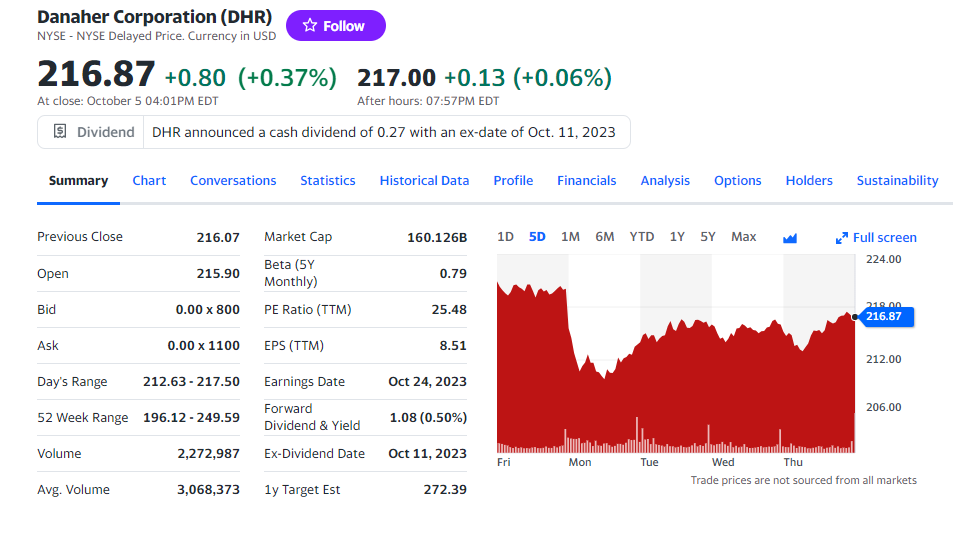Choose the YTD chart range

[642, 236]
